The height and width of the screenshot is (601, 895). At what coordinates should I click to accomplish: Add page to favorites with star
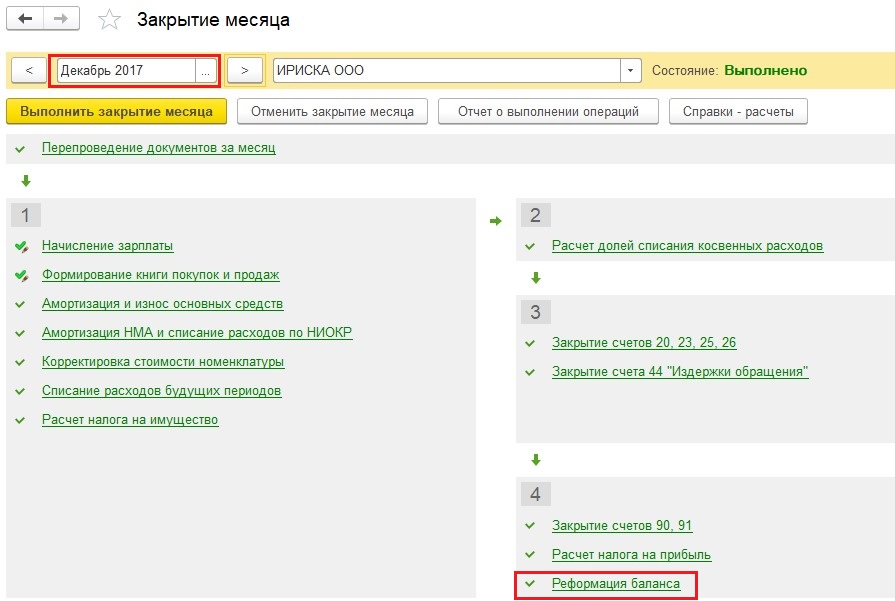click(x=111, y=20)
